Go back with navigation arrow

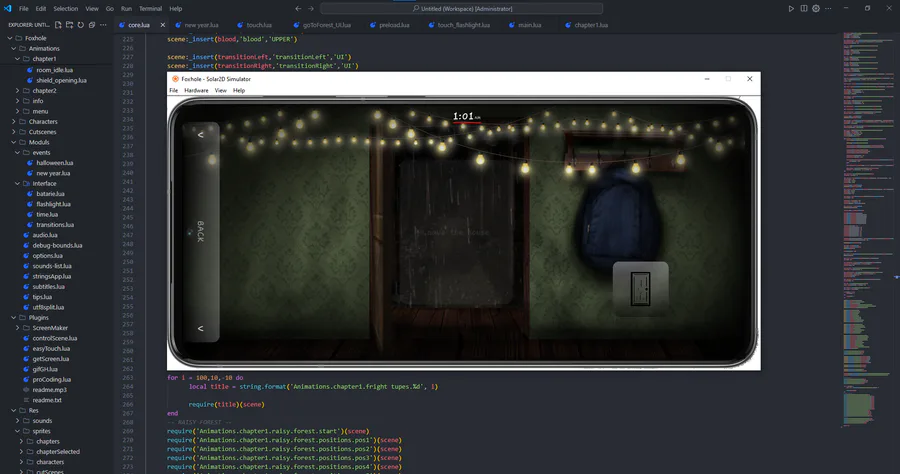click(298, 9)
